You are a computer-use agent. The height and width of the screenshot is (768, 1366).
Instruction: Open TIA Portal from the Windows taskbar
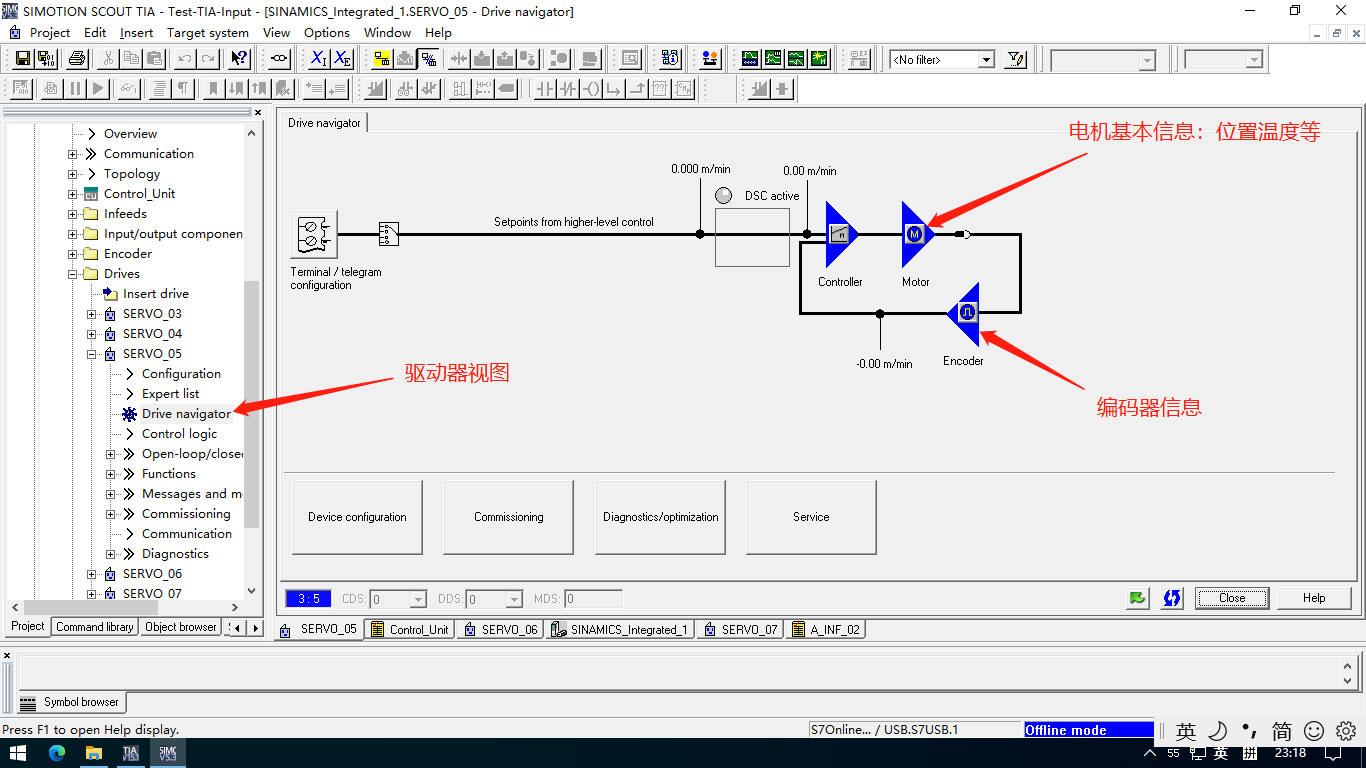point(130,753)
